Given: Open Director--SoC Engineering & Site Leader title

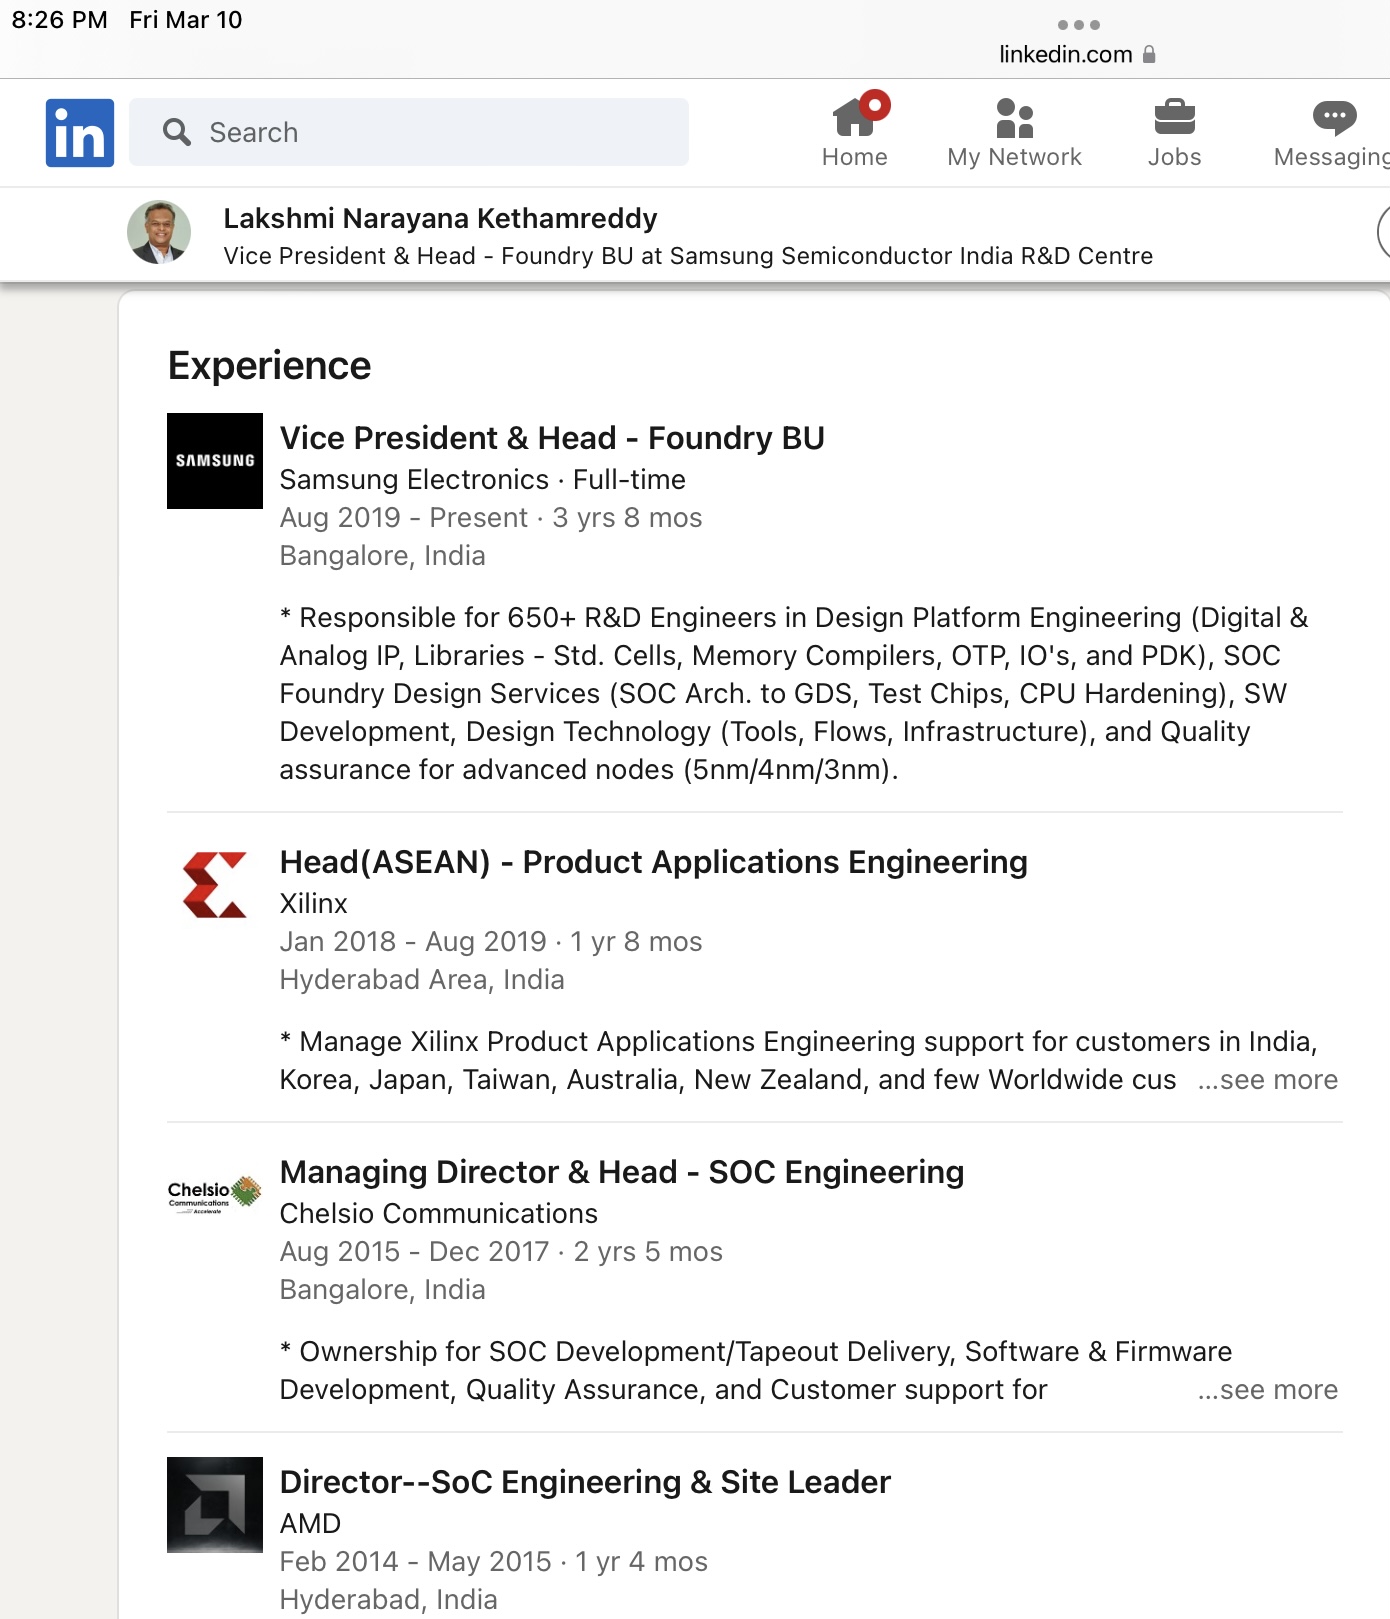Looking at the screenshot, I should pyautogui.click(x=585, y=1482).
